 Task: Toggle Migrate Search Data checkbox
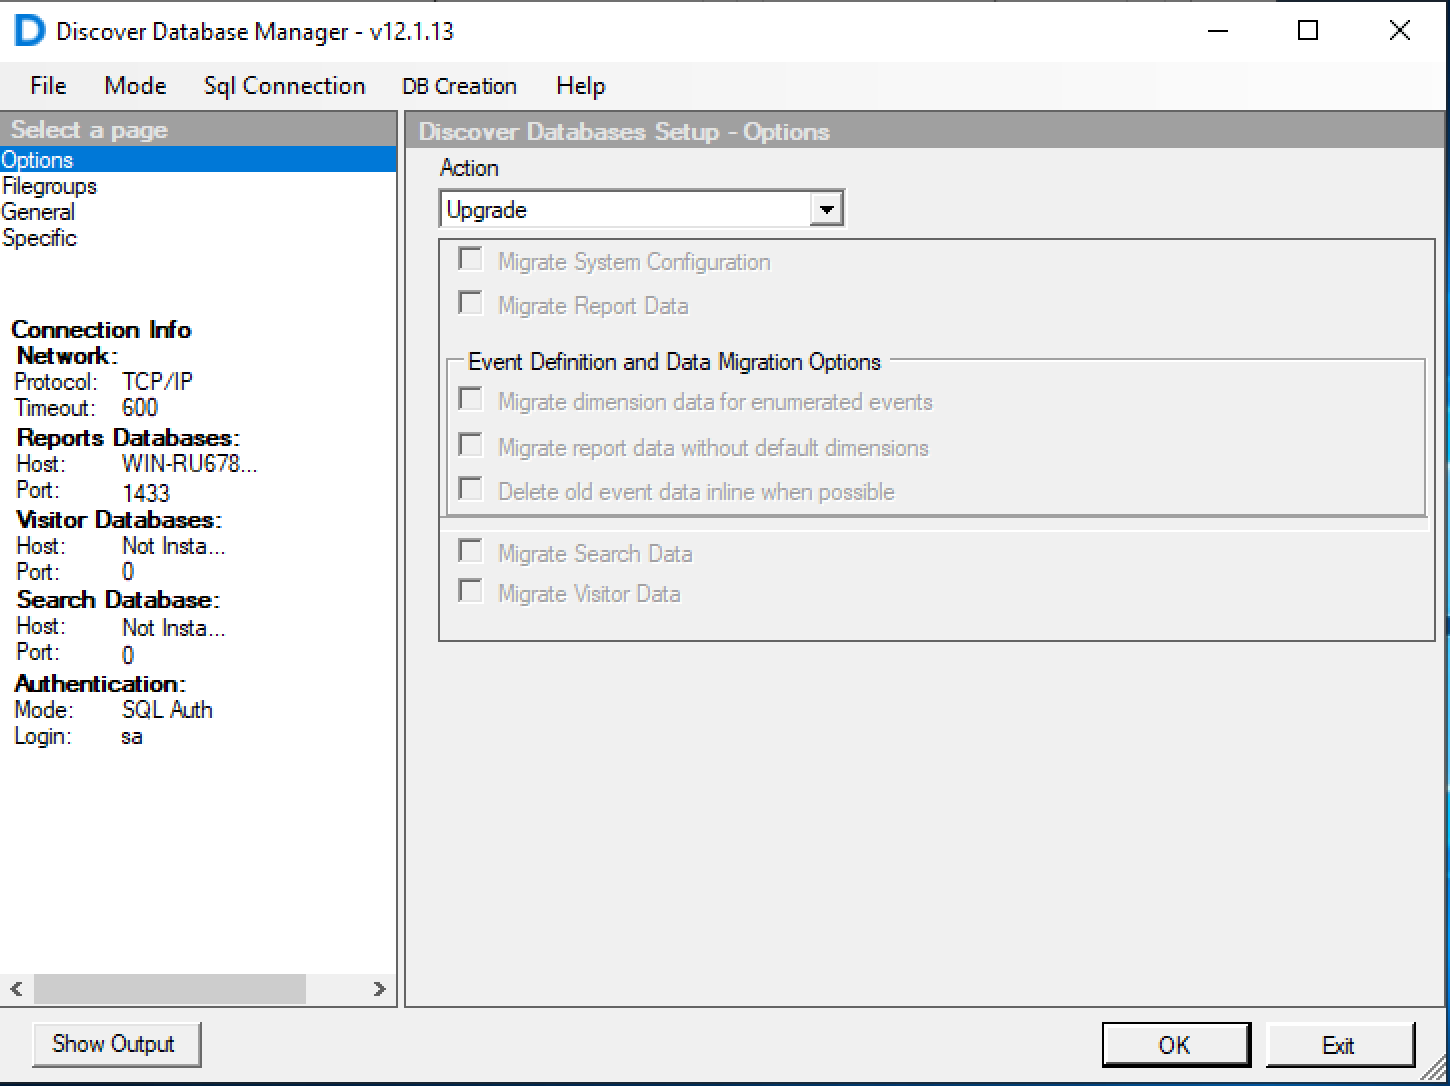click(x=470, y=552)
